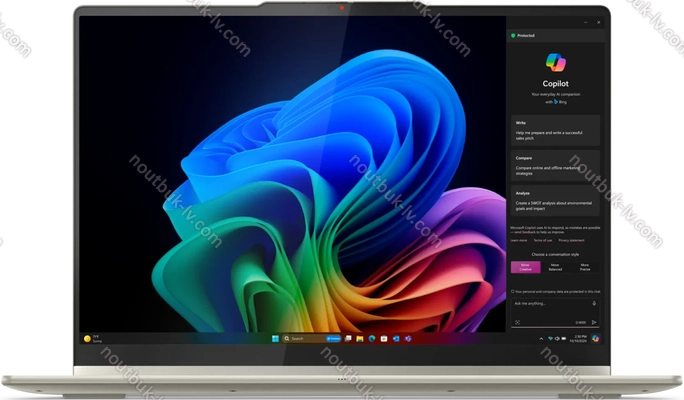Click the send arrow in Copilot chat

tap(594, 322)
